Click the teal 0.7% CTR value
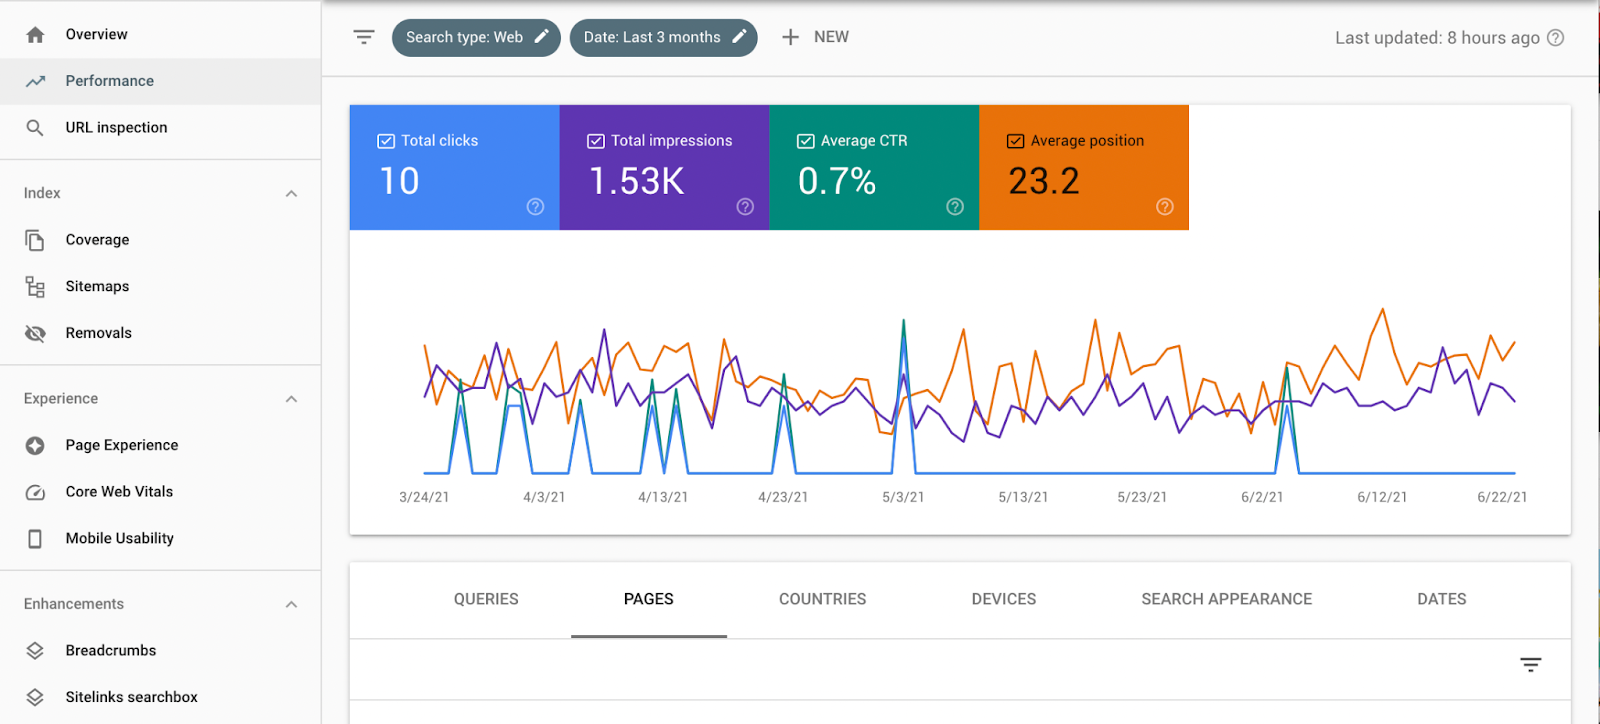The image size is (1600, 724). coord(837,181)
